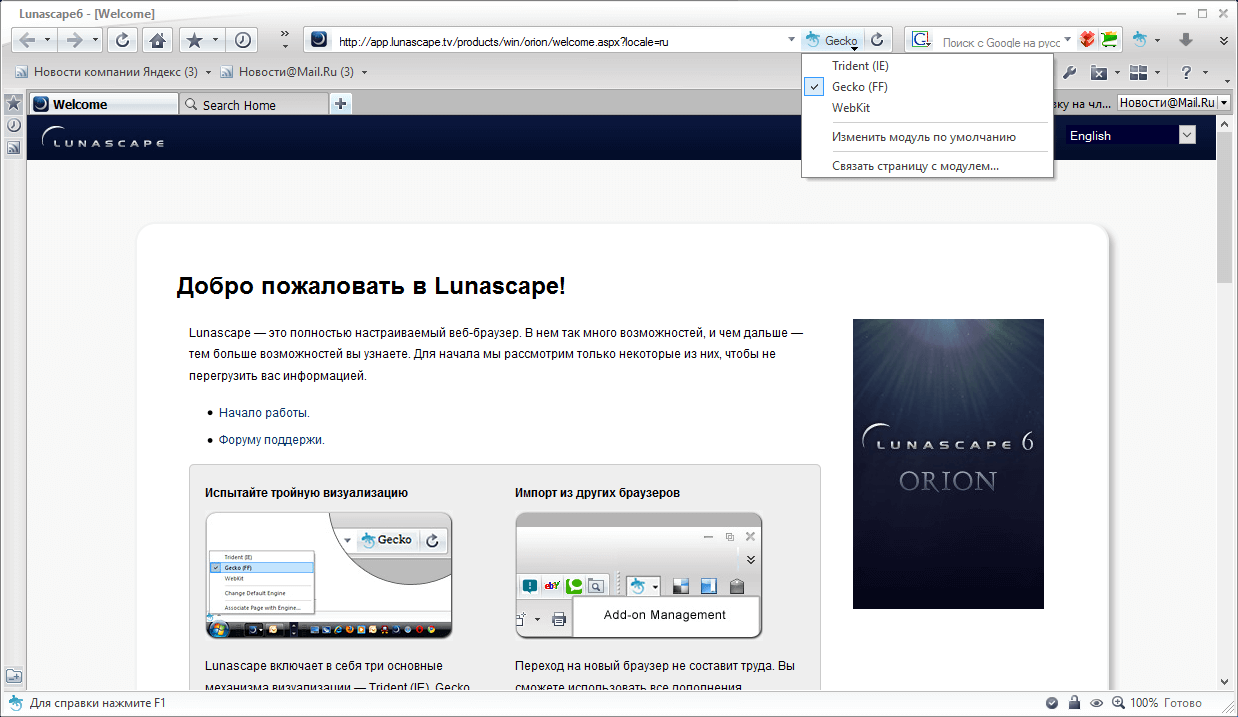Click the green shopping cart icon
The image size is (1238, 717).
click(1109, 40)
